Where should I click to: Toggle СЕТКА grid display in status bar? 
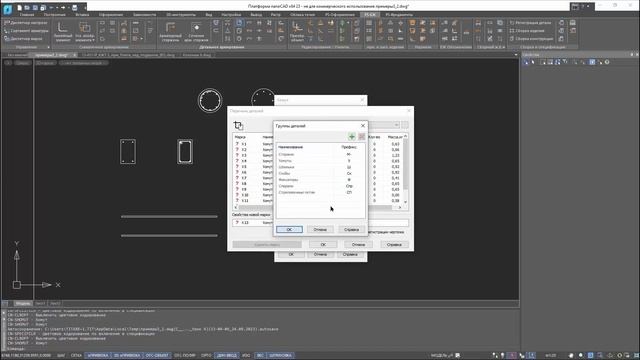coord(76,356)
